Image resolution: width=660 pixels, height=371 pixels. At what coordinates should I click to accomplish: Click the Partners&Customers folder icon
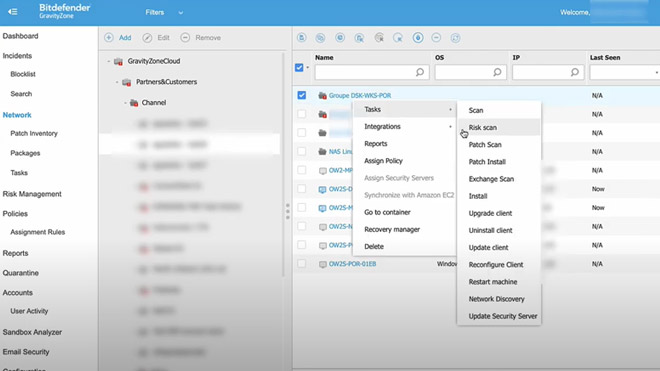point(126,82)
